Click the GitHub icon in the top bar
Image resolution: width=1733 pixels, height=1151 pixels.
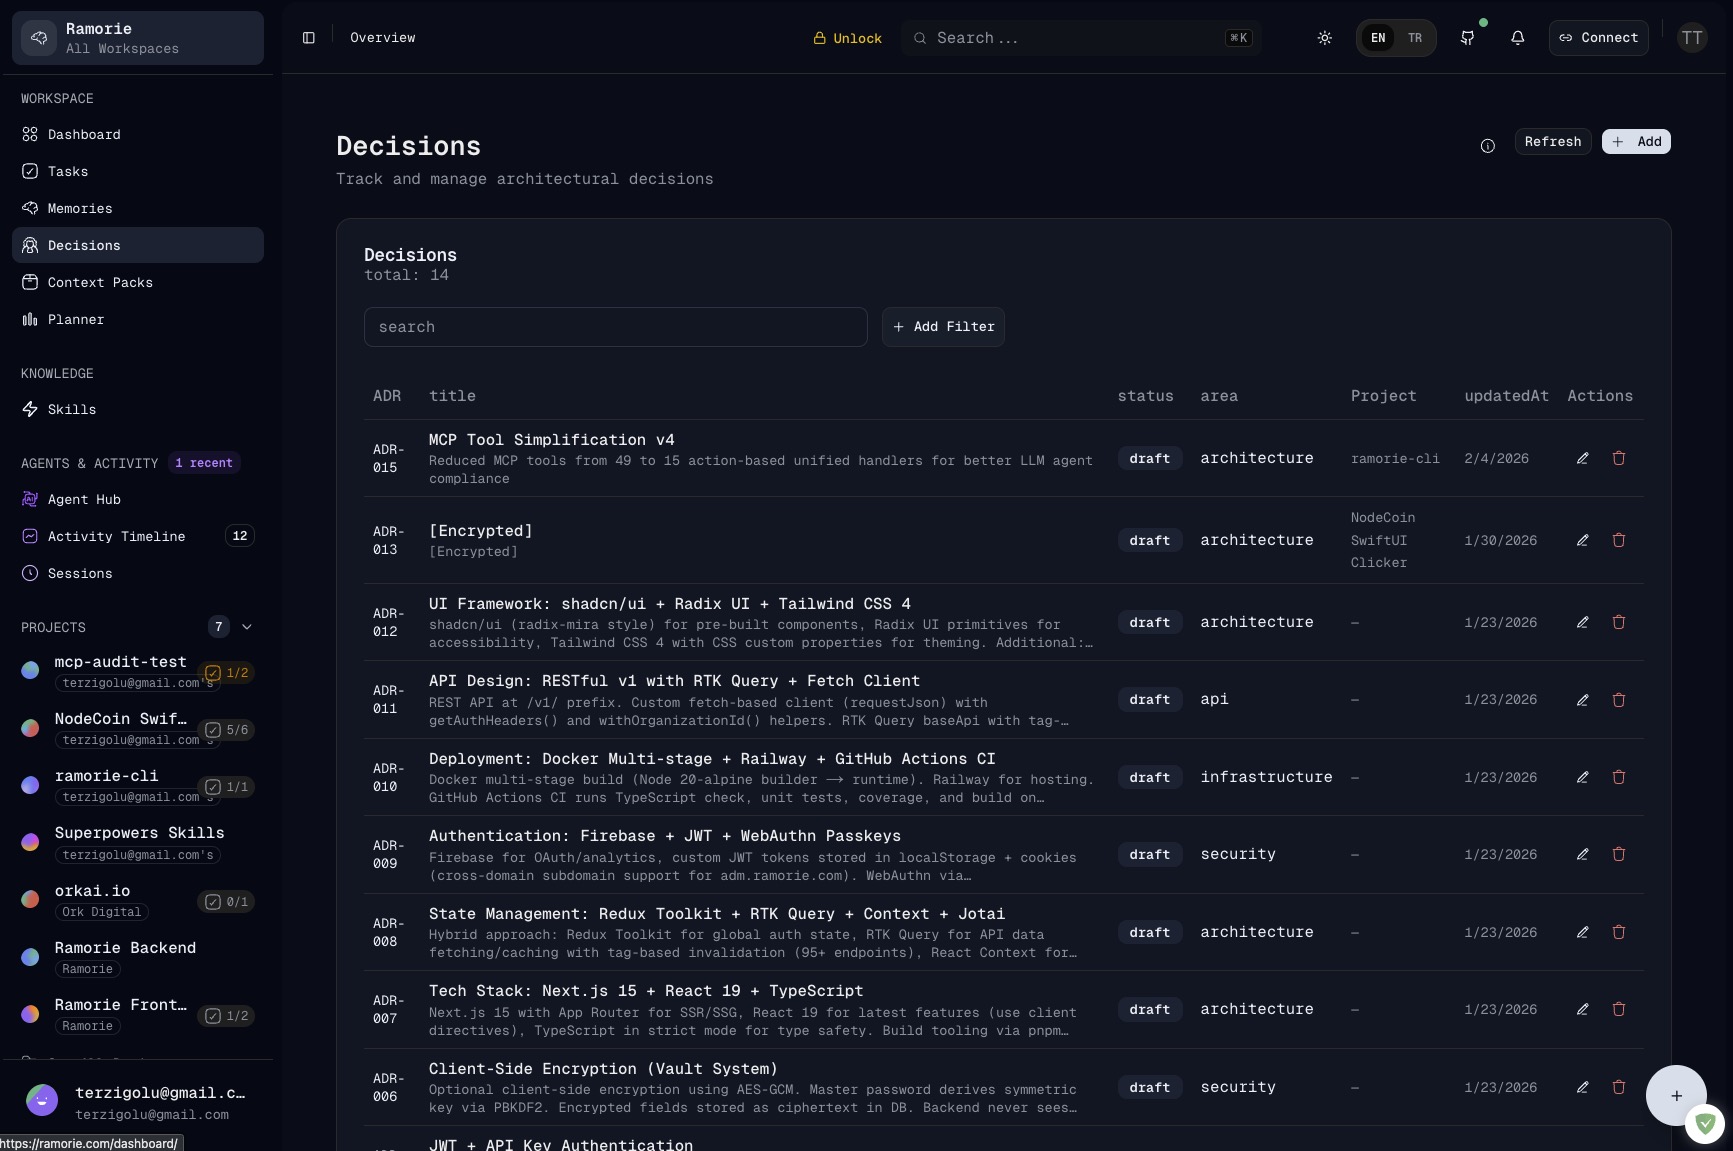point(1467,38)
